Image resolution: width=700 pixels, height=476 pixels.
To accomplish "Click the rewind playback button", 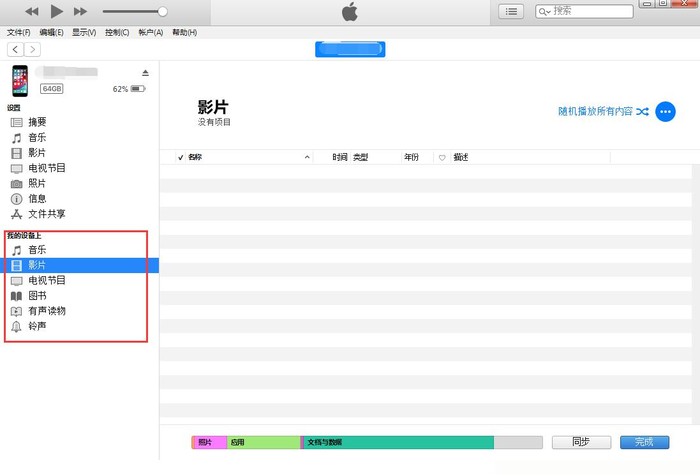I will 32,12.
